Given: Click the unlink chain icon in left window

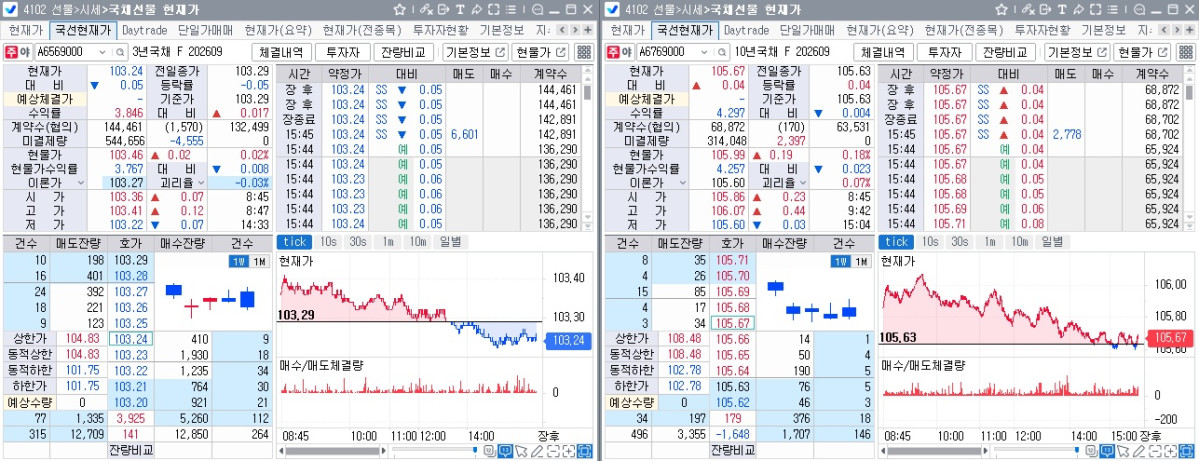Looking at the screenshot, I should 426,10.
